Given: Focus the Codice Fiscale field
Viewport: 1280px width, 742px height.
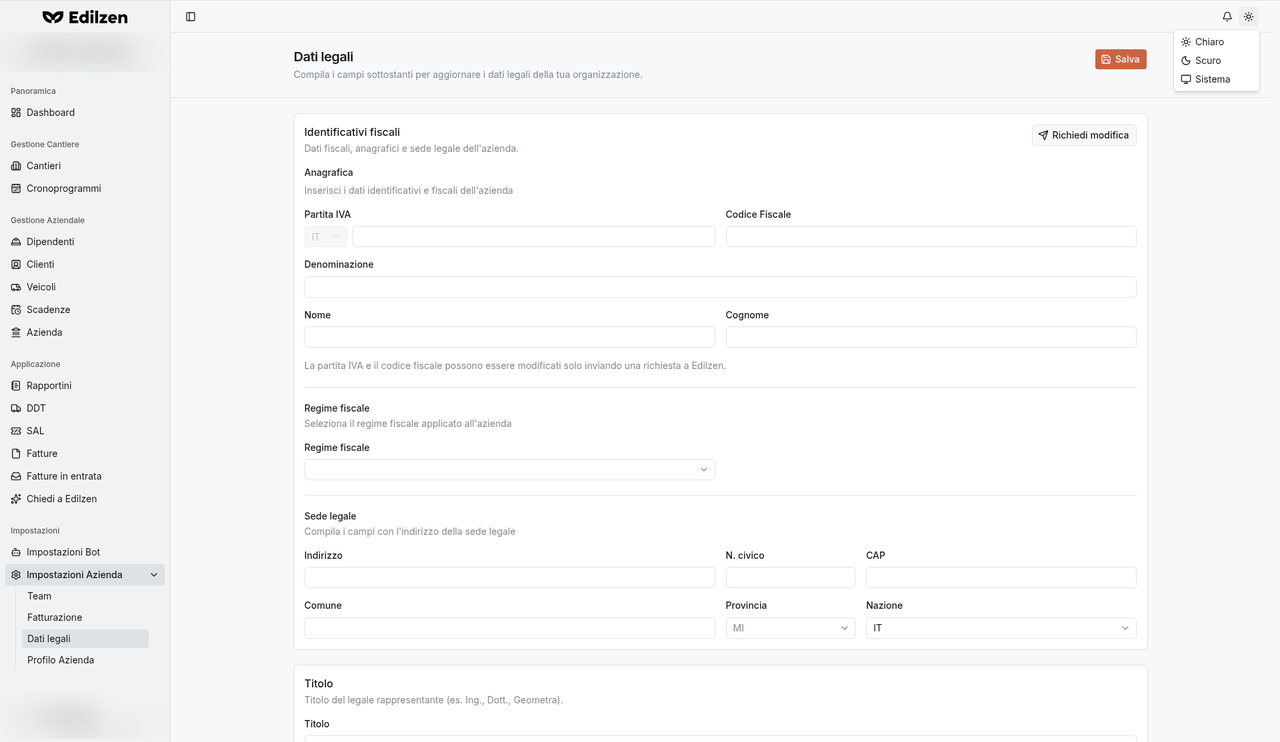Looking at the screenshot, I should [x=931, y=237].
